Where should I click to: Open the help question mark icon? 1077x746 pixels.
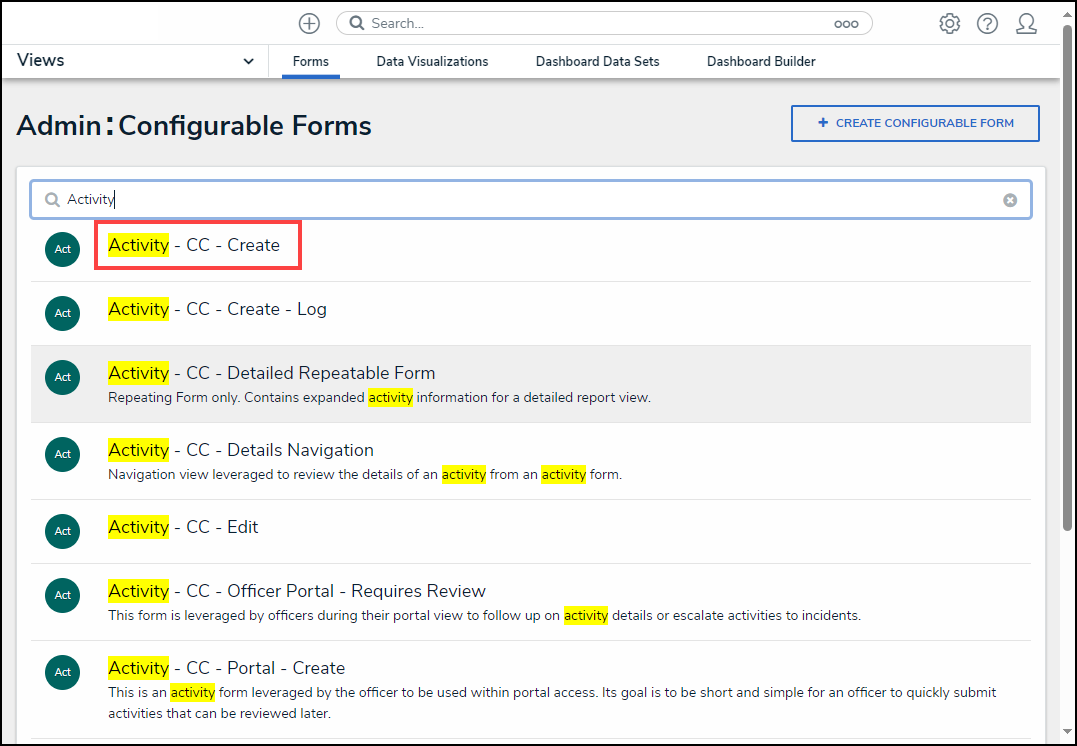tap(987, 23)
